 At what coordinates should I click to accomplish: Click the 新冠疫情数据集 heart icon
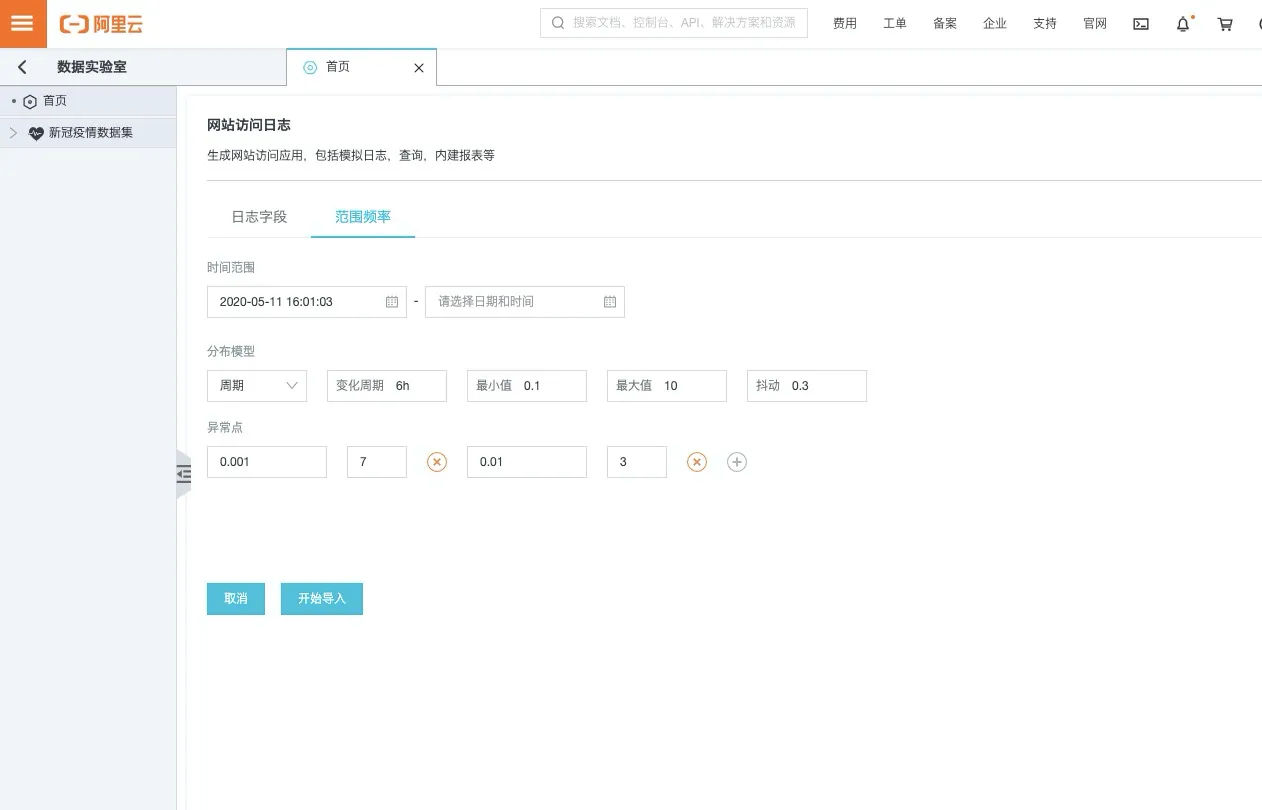(x=36, y=133)
